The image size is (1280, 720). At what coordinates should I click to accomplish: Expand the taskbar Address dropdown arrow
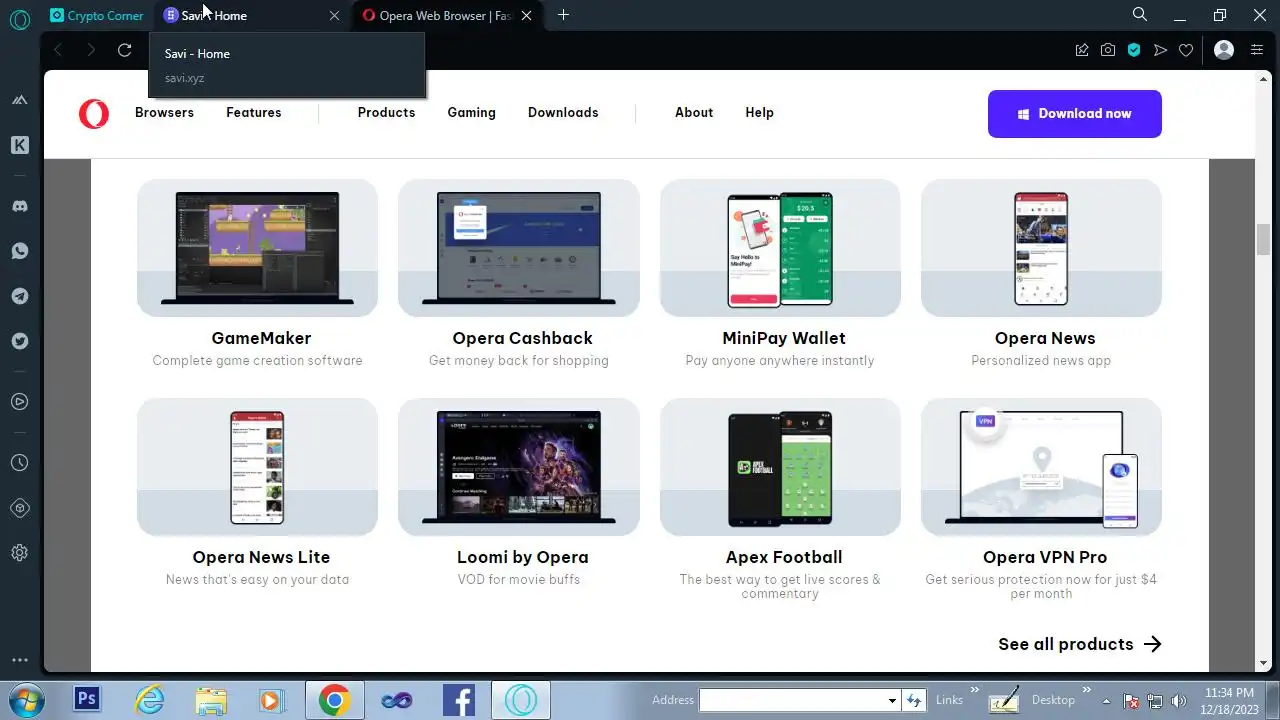pos(892,701)
